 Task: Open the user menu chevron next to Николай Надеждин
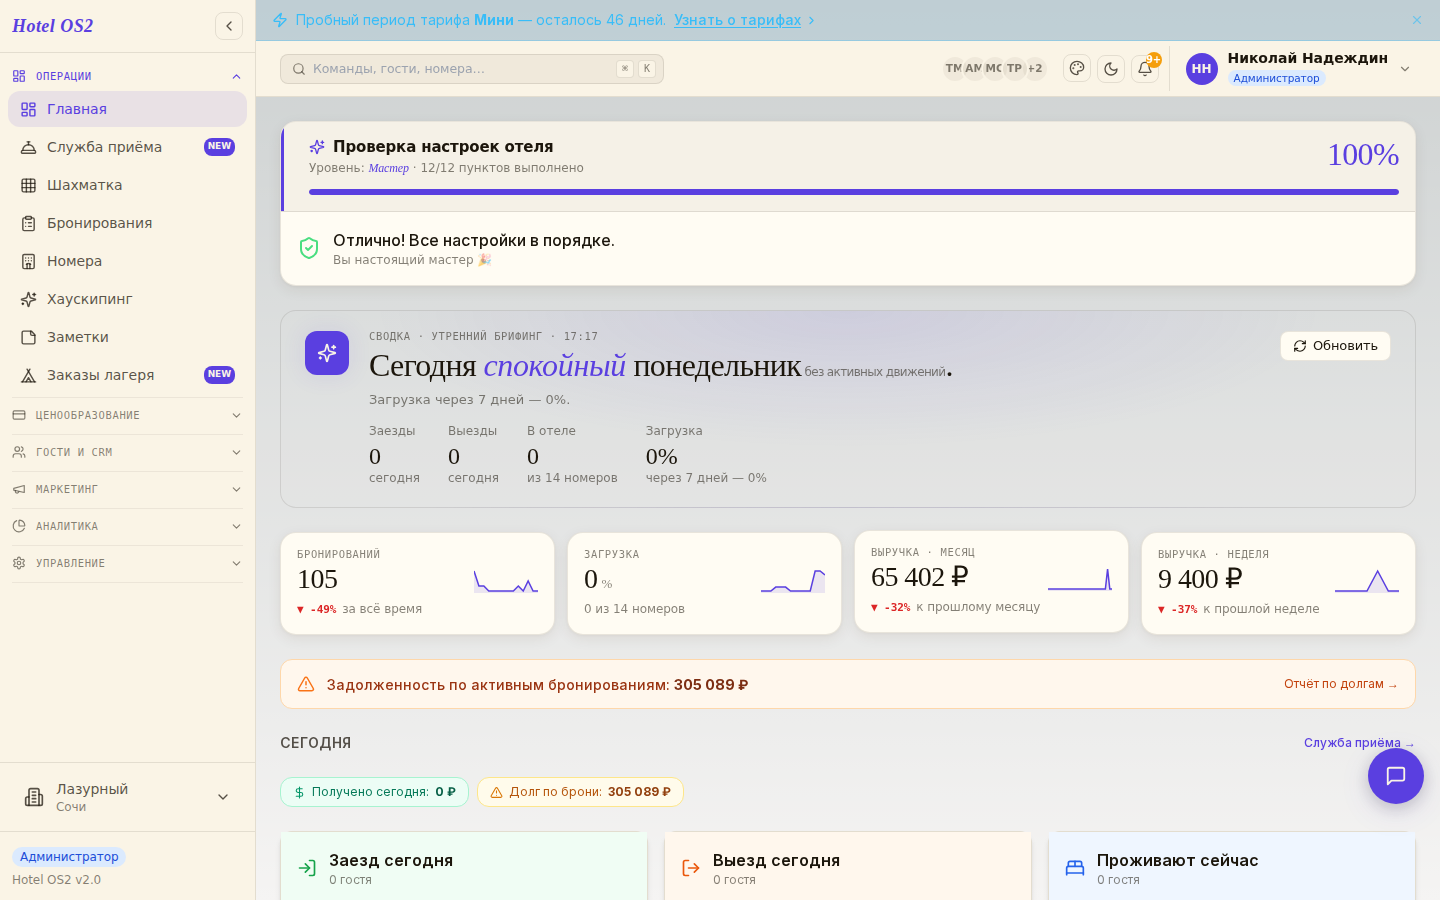pyautogui.click(x=1405, y=69)
